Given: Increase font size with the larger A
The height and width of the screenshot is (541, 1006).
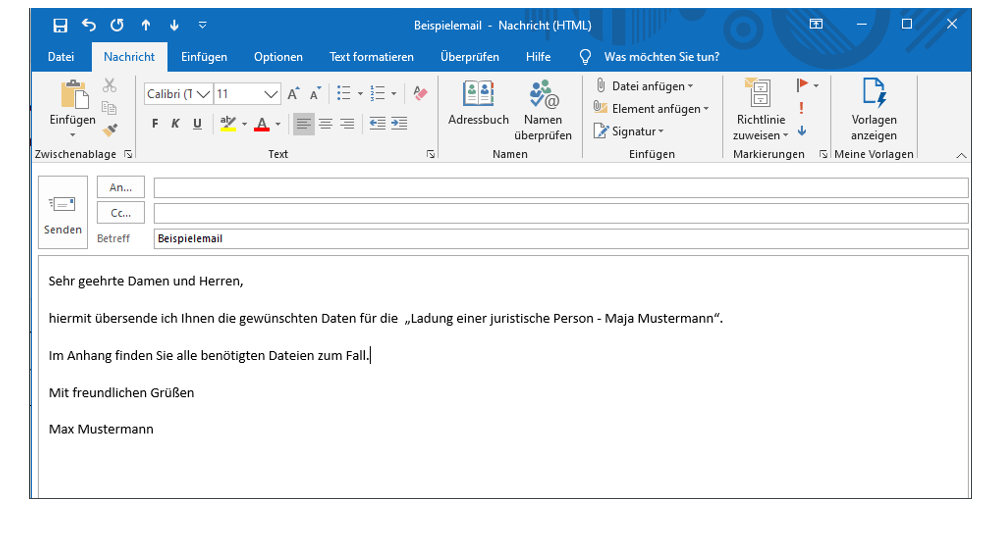Looking at the screenshot, I should (x=294, y=94).
